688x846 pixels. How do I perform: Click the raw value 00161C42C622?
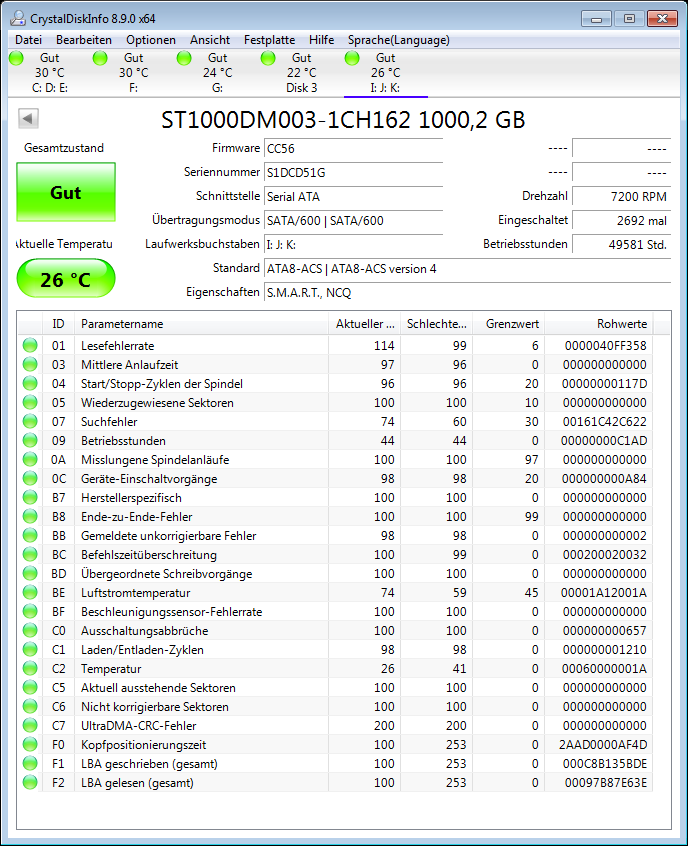[604, 421]
